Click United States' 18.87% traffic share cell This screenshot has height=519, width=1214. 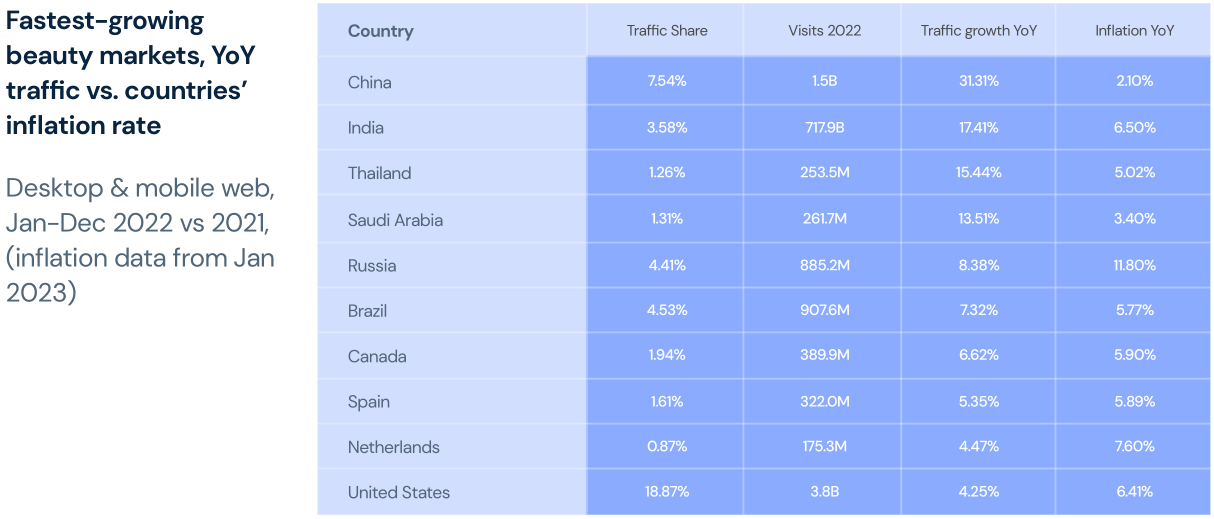(x=666, y=492)
